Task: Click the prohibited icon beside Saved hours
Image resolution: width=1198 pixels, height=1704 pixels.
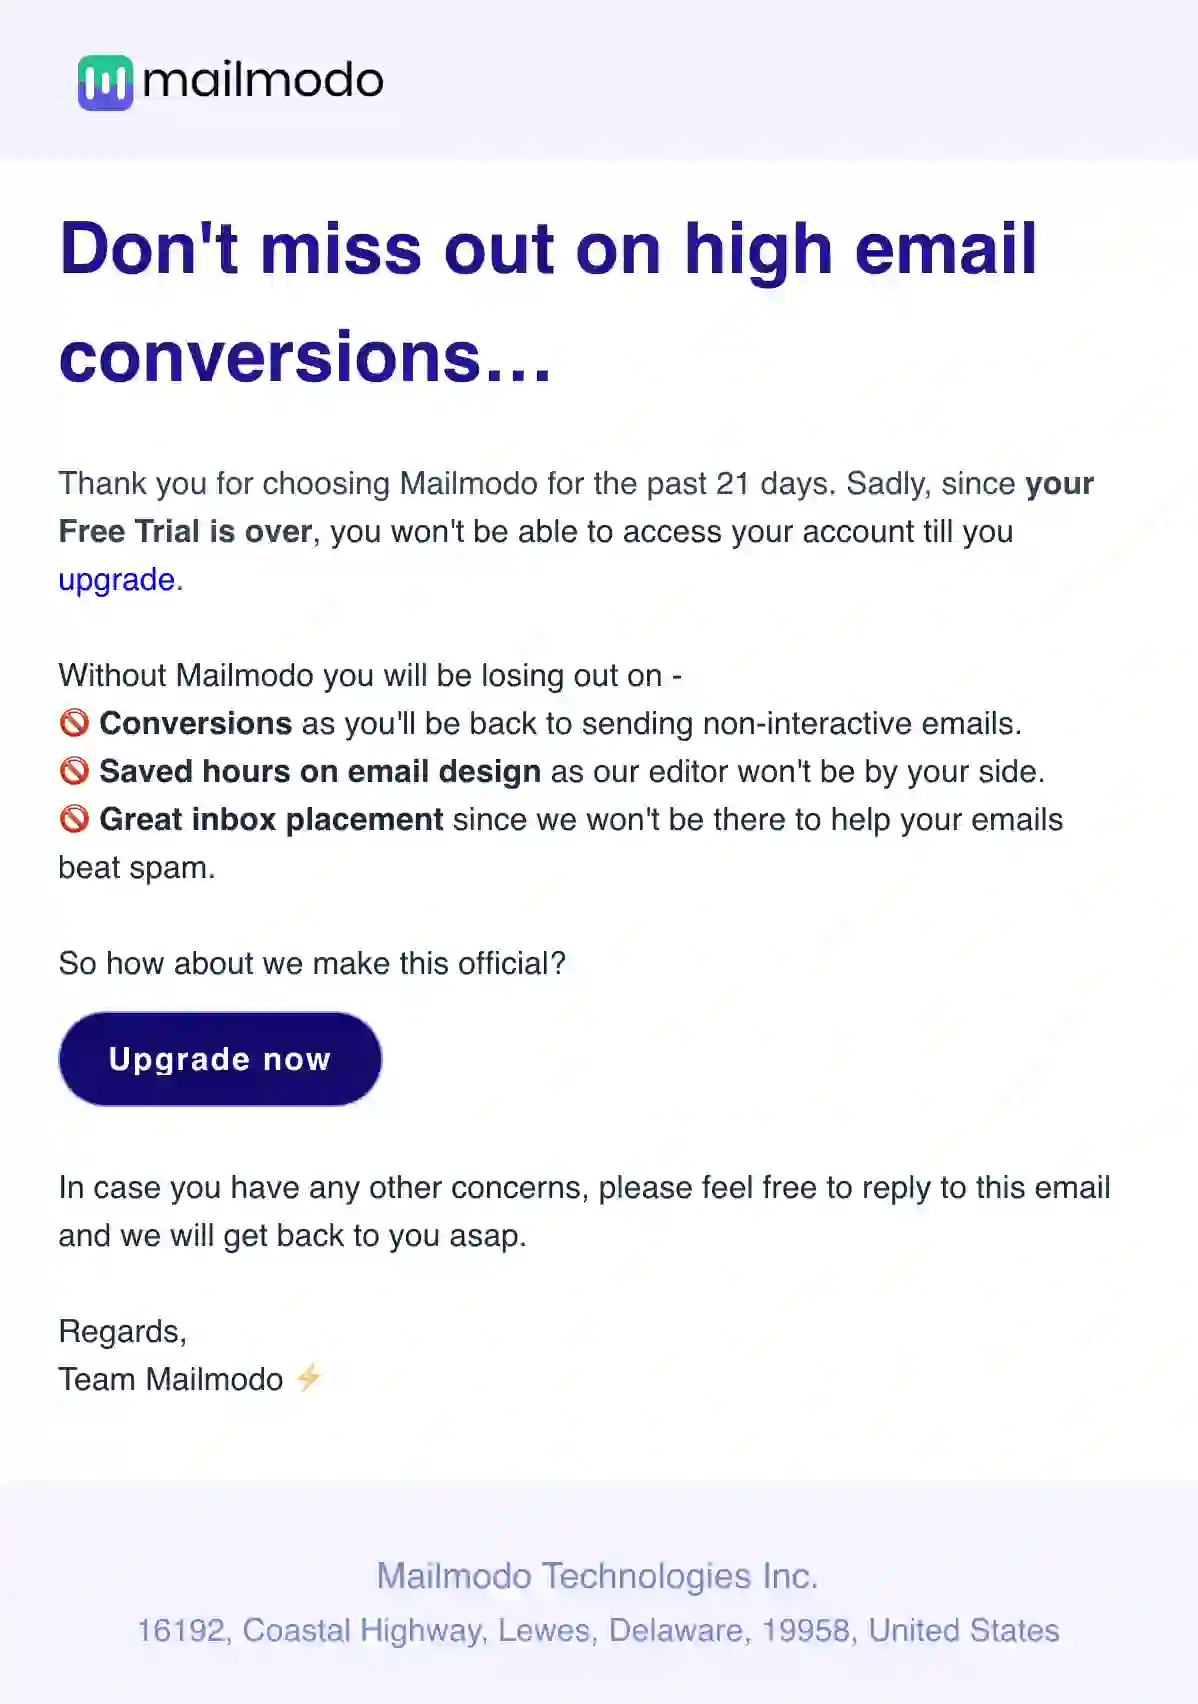Action: coord(74,771)
